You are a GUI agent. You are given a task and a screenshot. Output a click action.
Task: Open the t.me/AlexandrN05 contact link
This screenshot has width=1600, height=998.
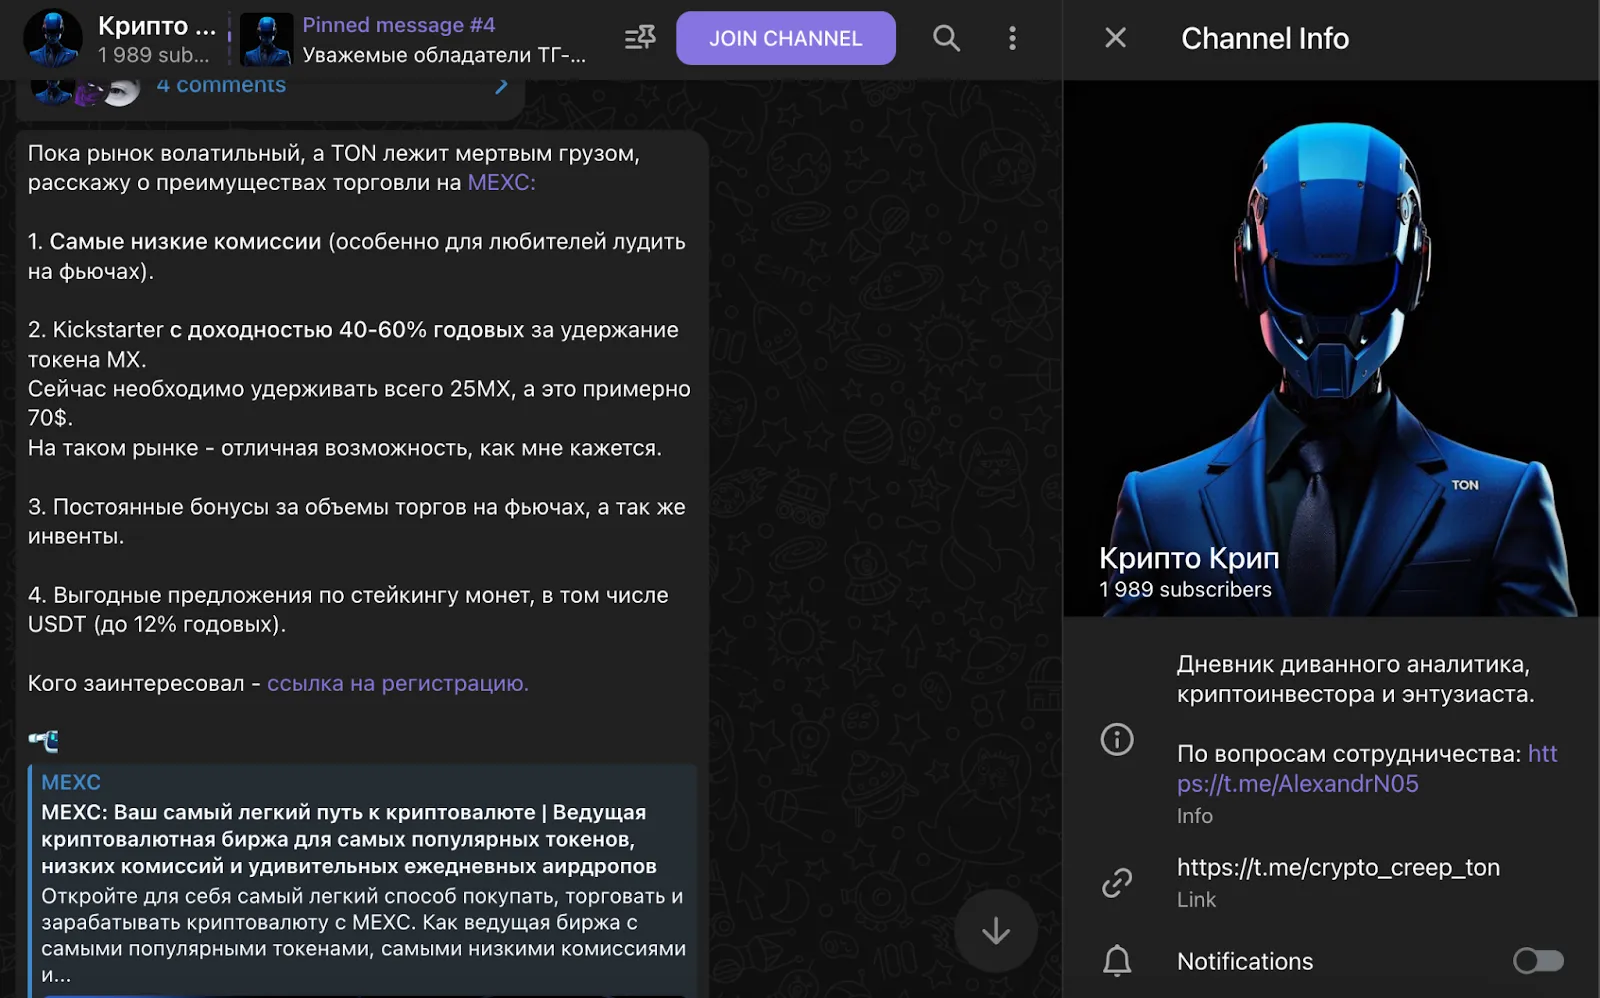click(1367, 768)
